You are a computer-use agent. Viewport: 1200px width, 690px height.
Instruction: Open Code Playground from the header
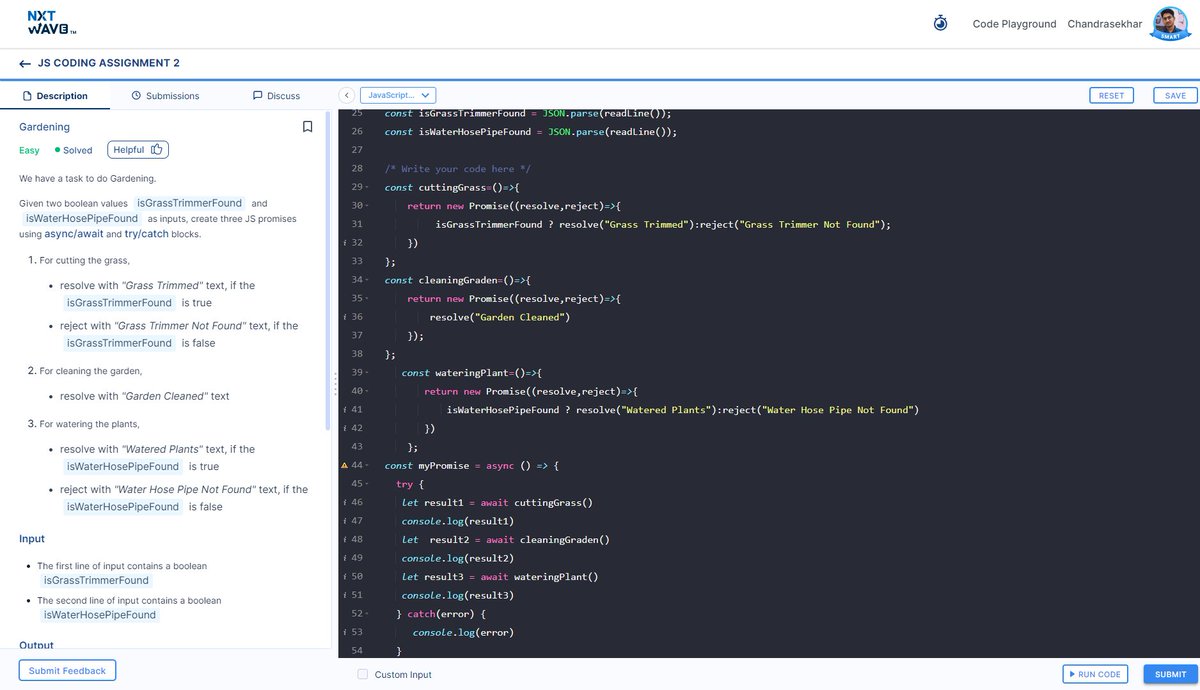[1014, 24]
